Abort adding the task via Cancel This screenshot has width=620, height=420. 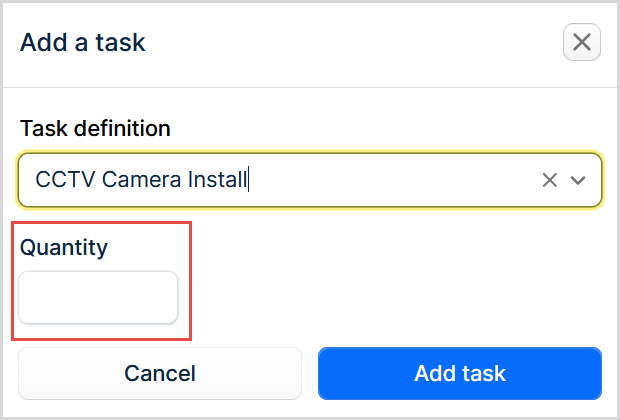(x=160, y=374)
